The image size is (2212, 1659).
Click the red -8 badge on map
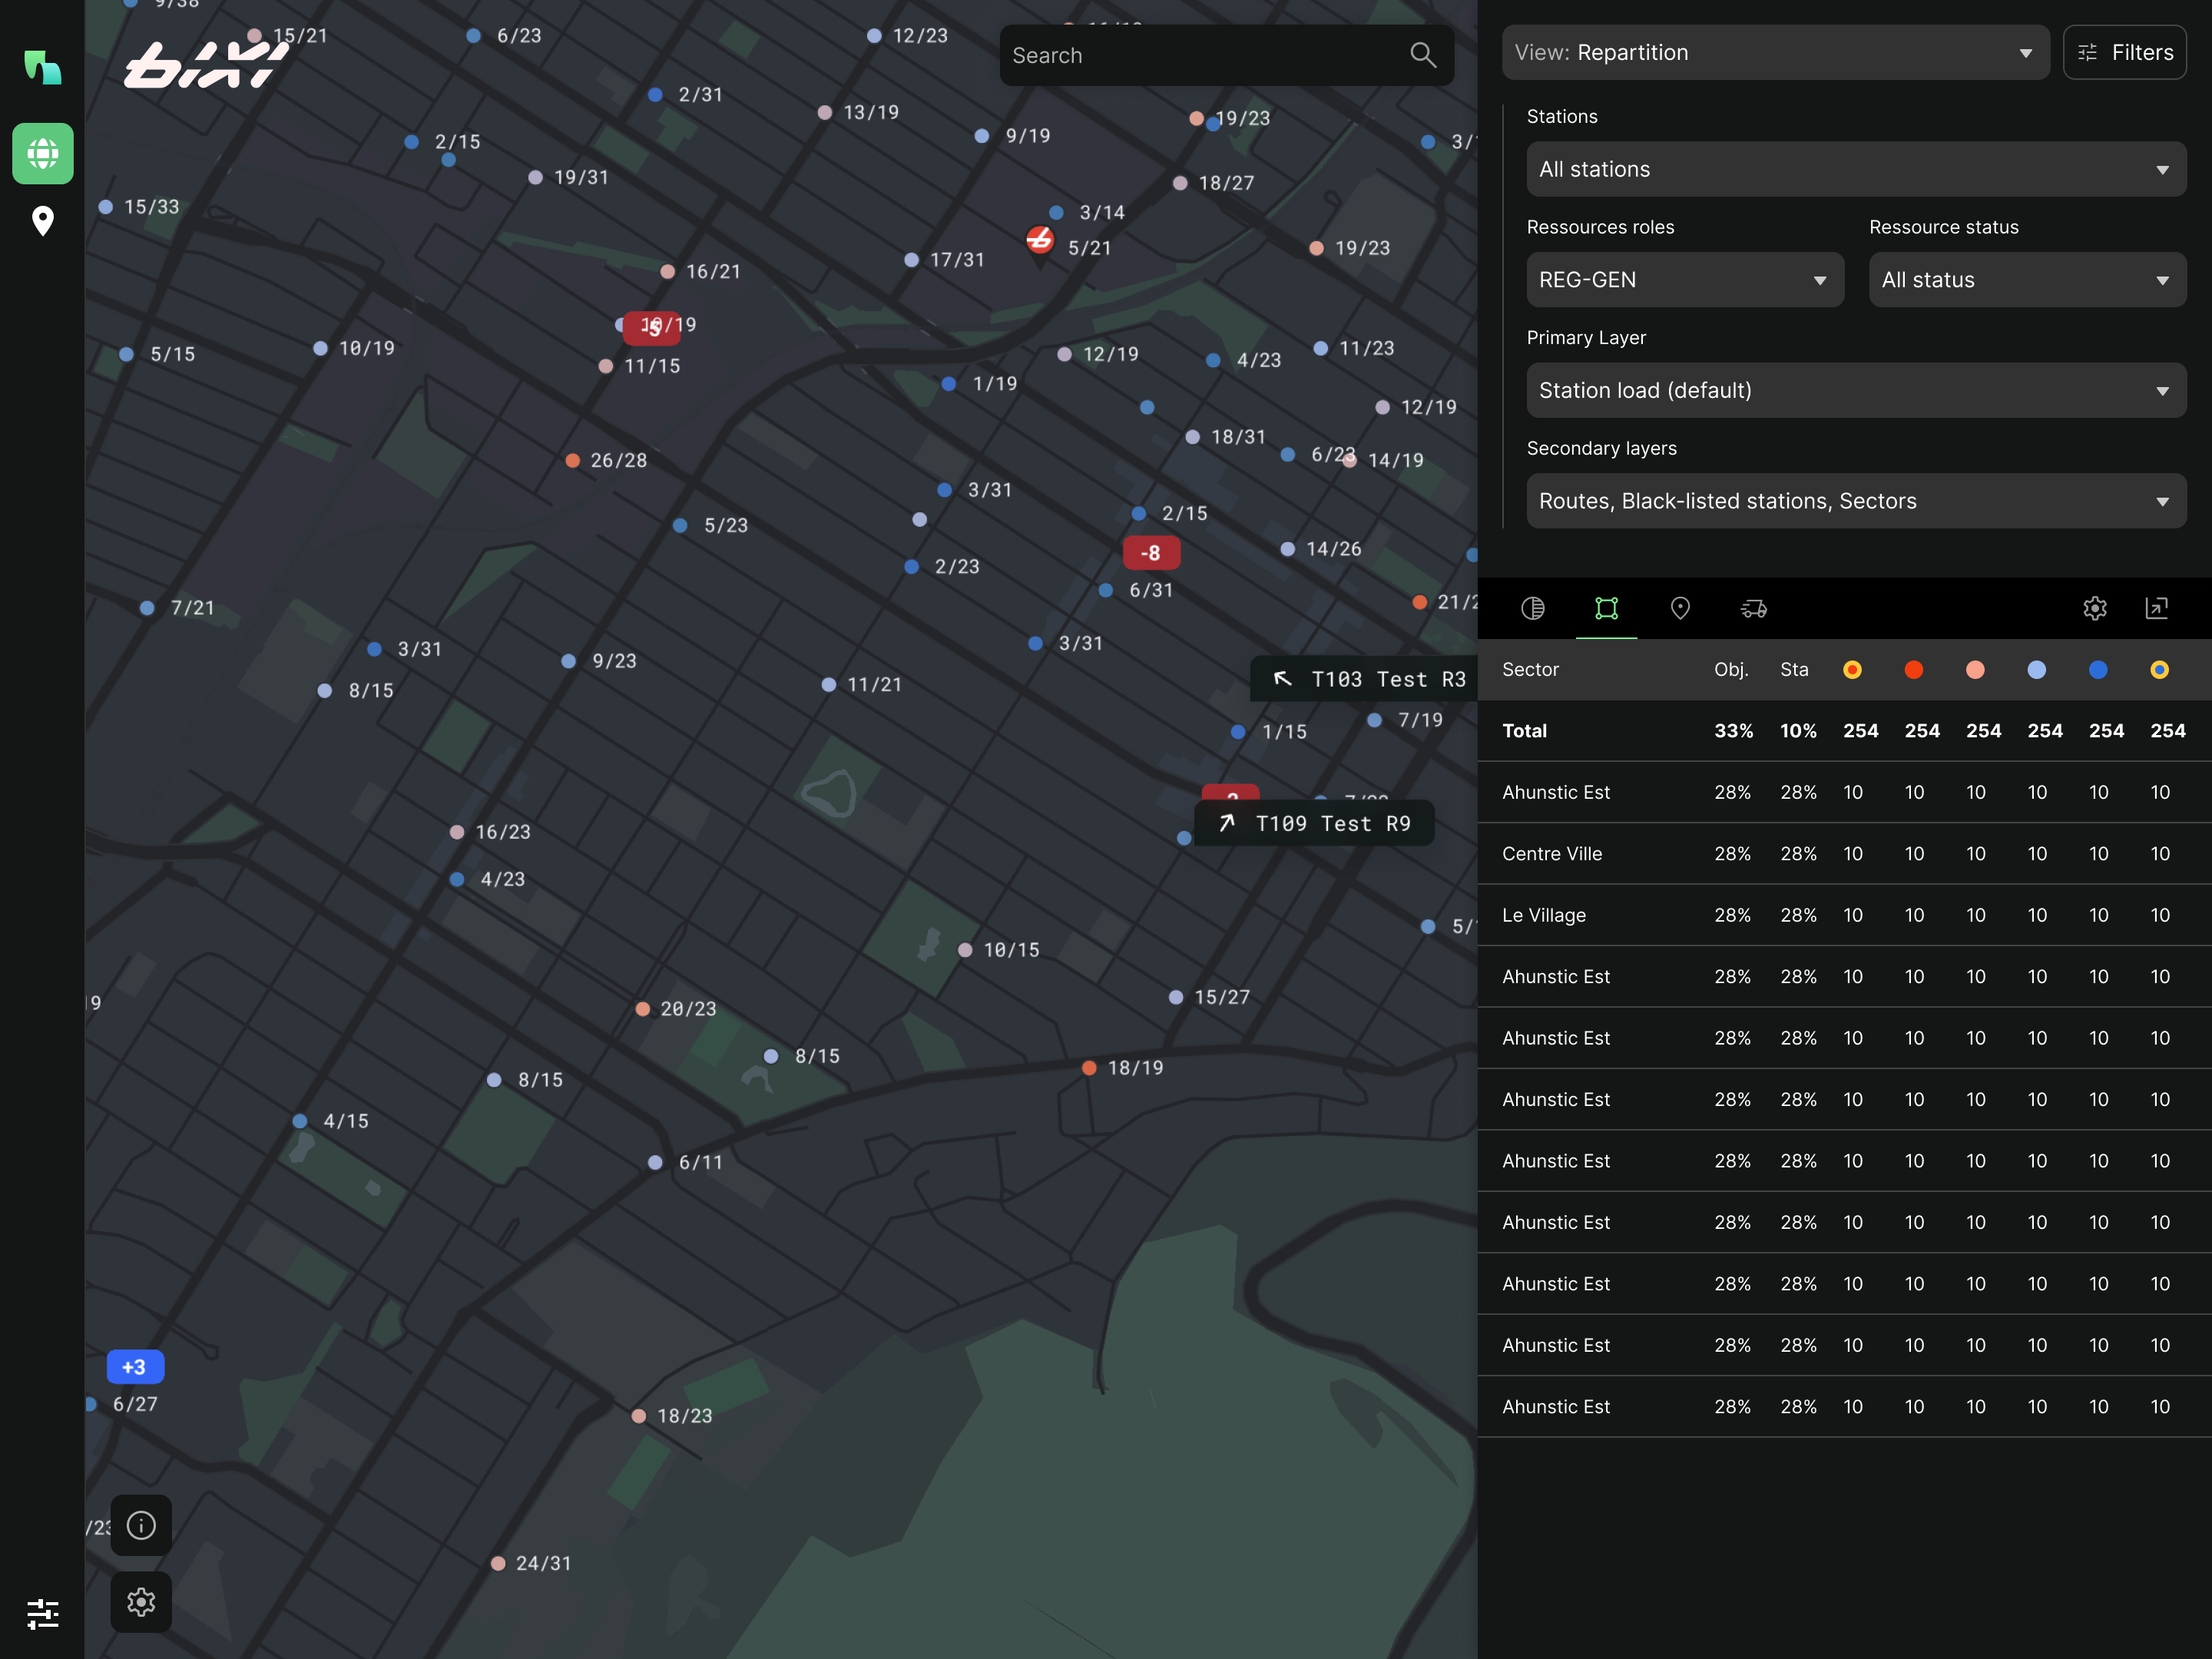1151,553
